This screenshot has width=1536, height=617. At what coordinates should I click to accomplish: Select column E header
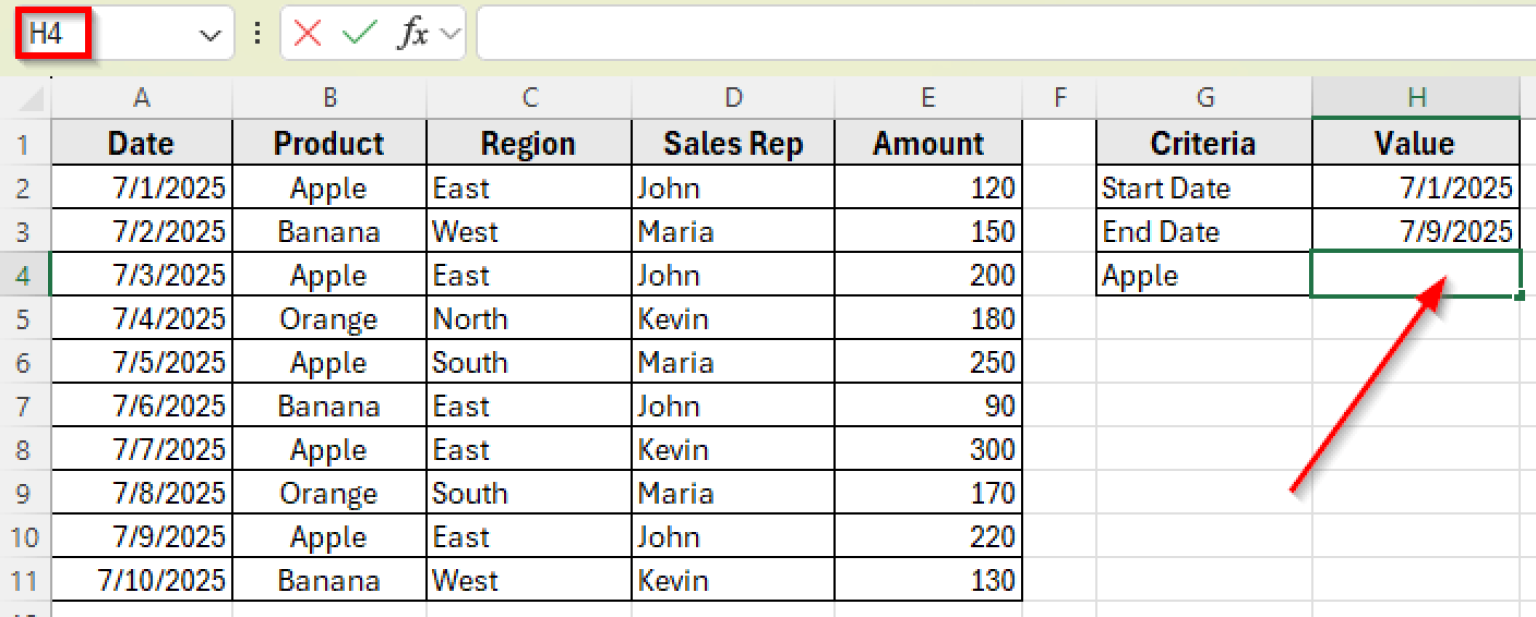[x=928, y=98]
